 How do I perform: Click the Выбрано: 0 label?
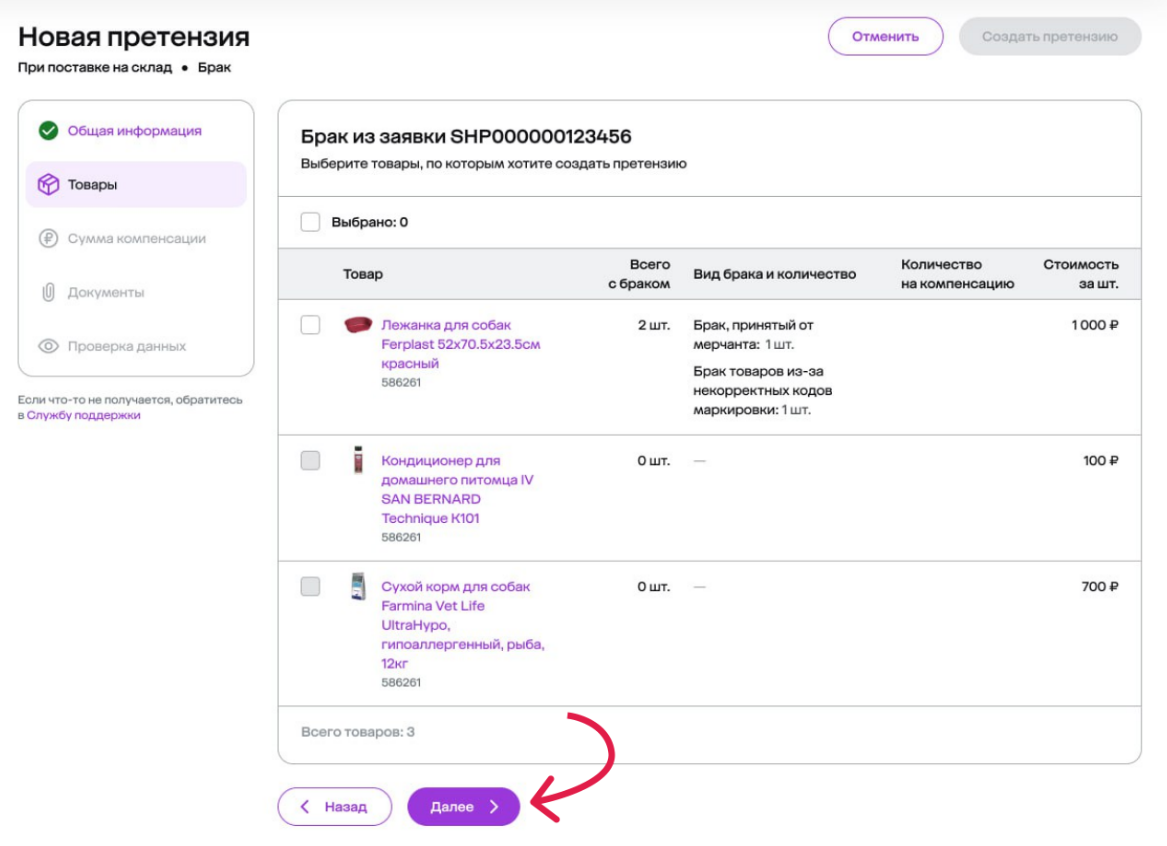coord(370,222)
